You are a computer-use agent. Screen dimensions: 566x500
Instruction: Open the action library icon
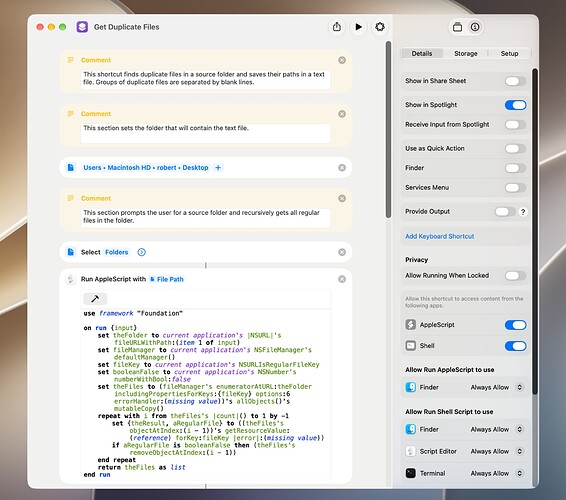[x=457, y=27]
